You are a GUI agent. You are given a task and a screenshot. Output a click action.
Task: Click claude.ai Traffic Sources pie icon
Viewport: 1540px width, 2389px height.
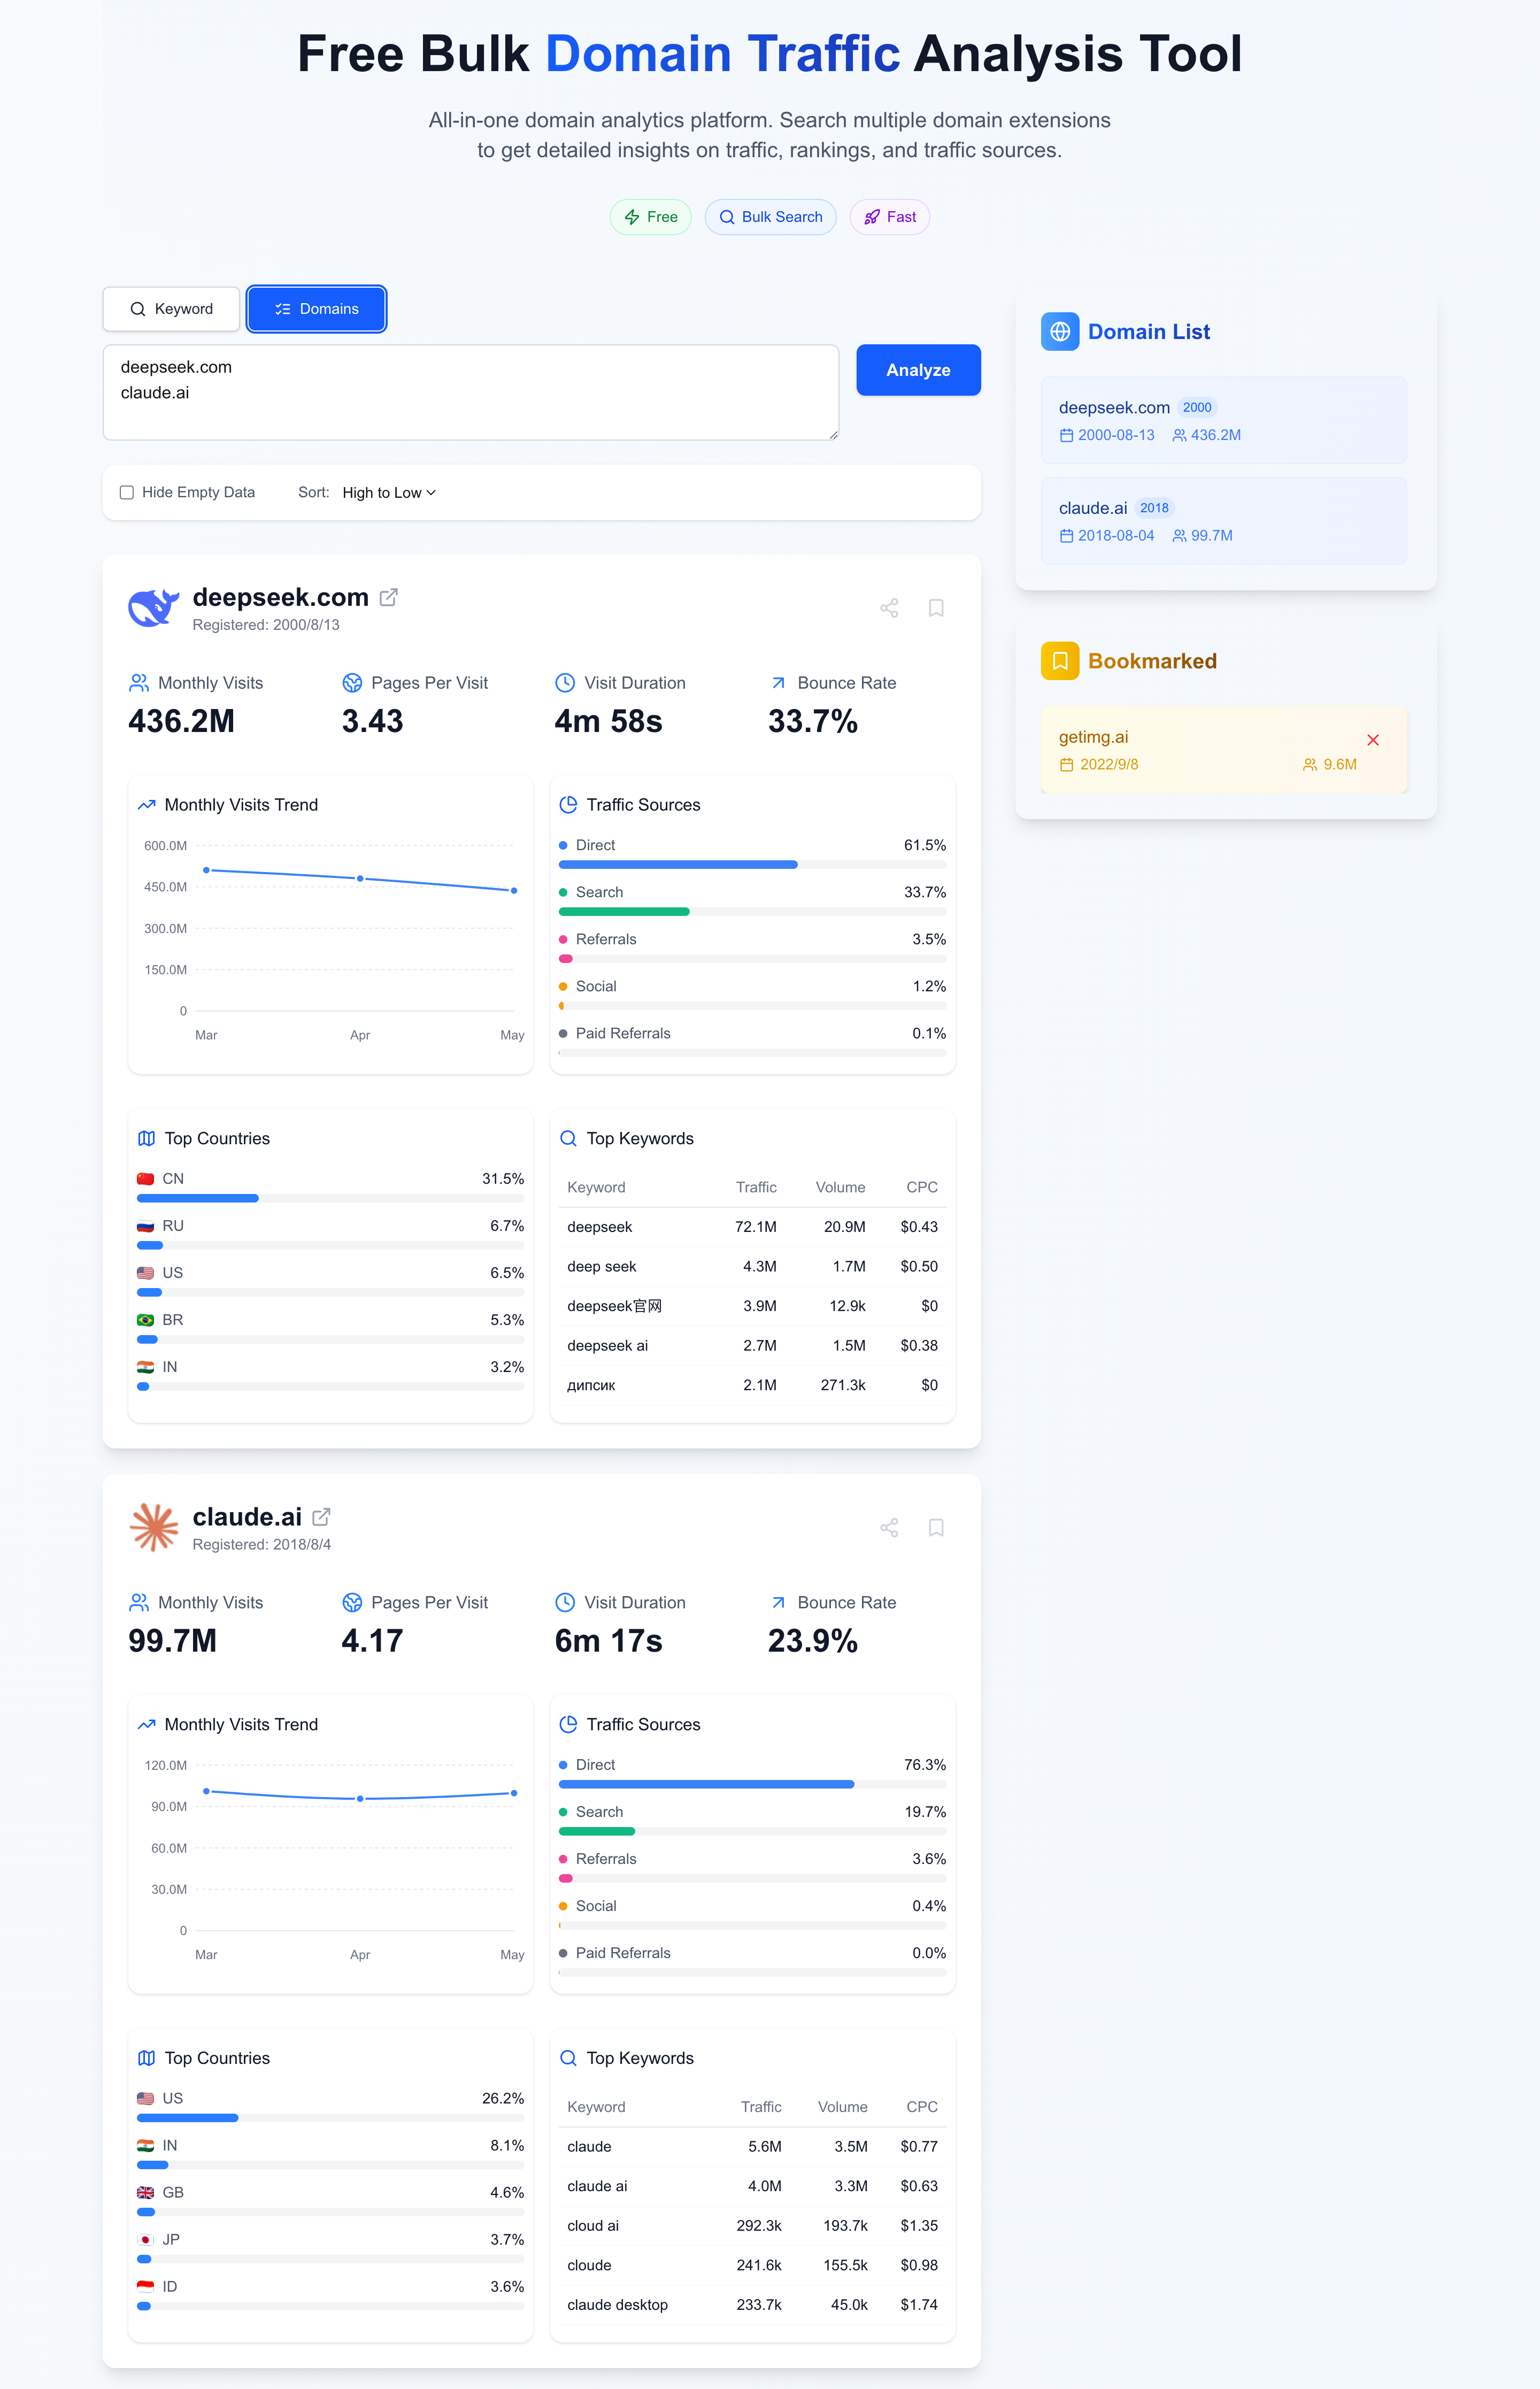569,1725
